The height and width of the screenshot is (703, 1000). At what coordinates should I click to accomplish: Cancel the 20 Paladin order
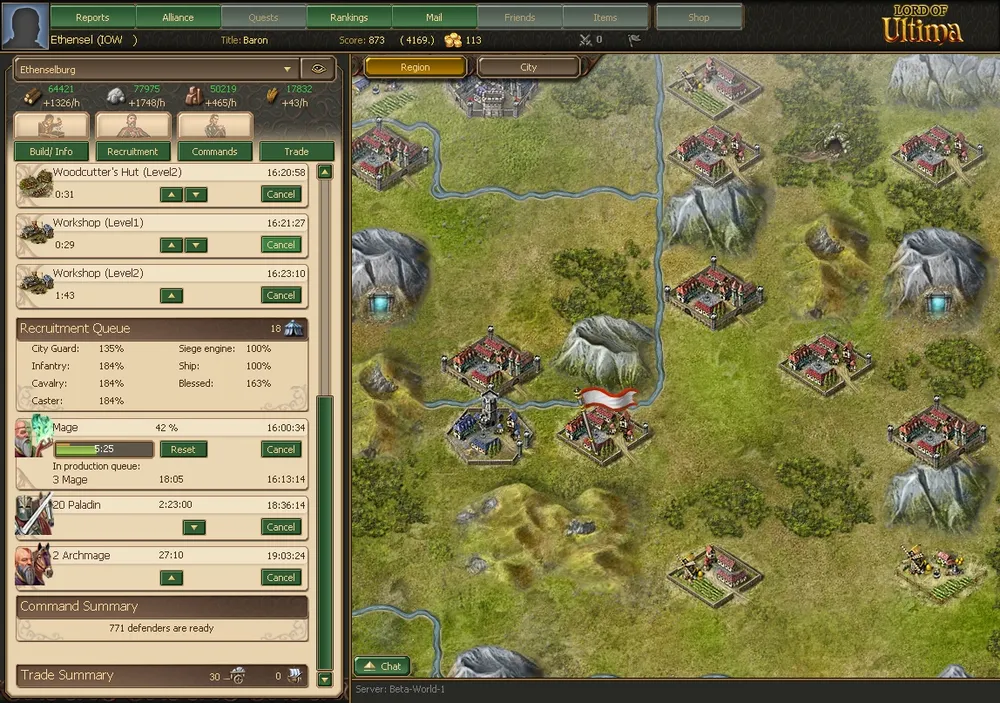tap(281, 527)
